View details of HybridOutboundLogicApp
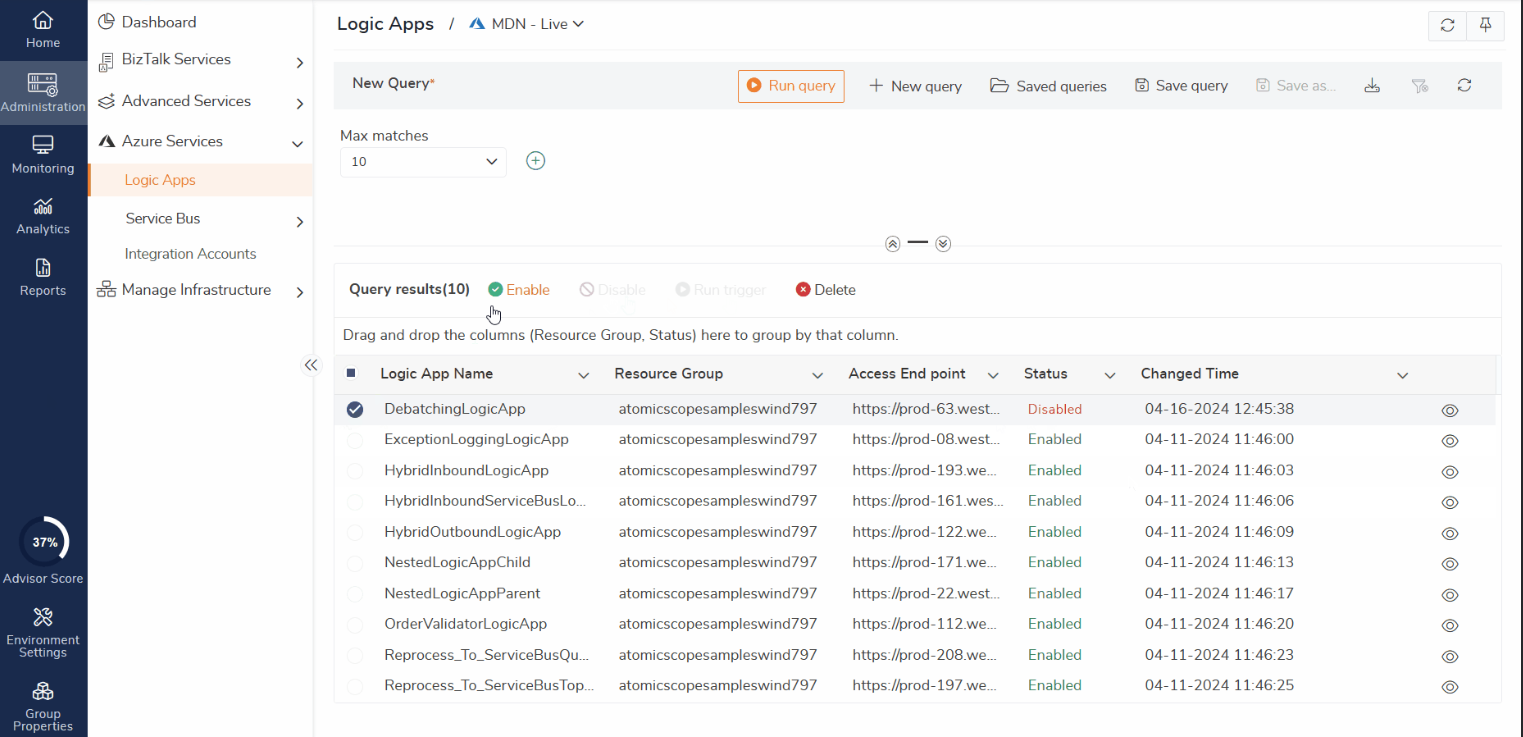 1450,533
